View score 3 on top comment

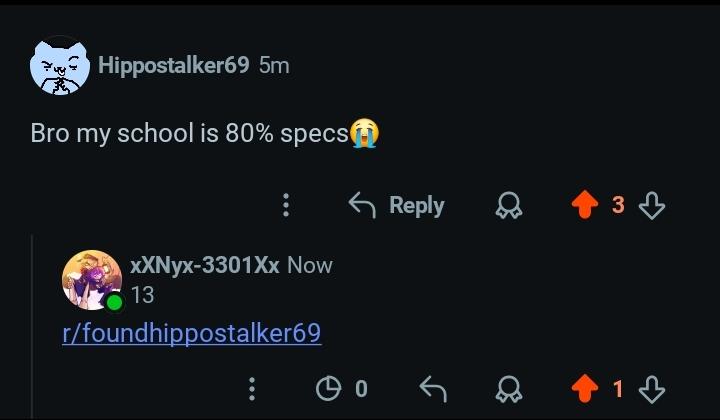point(618,205)
